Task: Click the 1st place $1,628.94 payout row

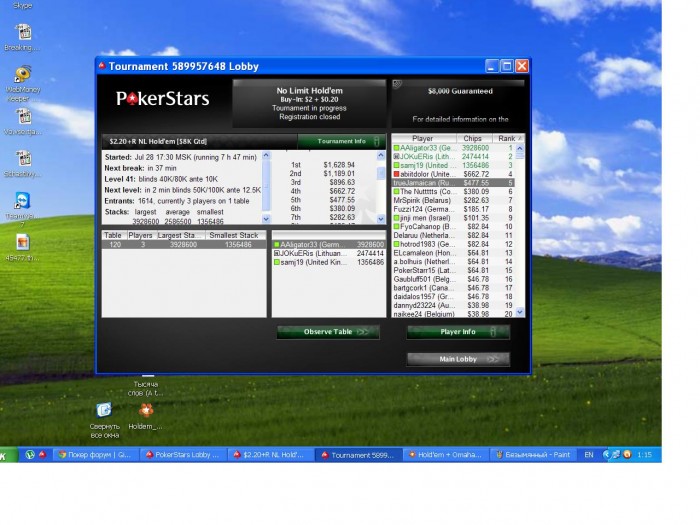Action: click(322, 165)
